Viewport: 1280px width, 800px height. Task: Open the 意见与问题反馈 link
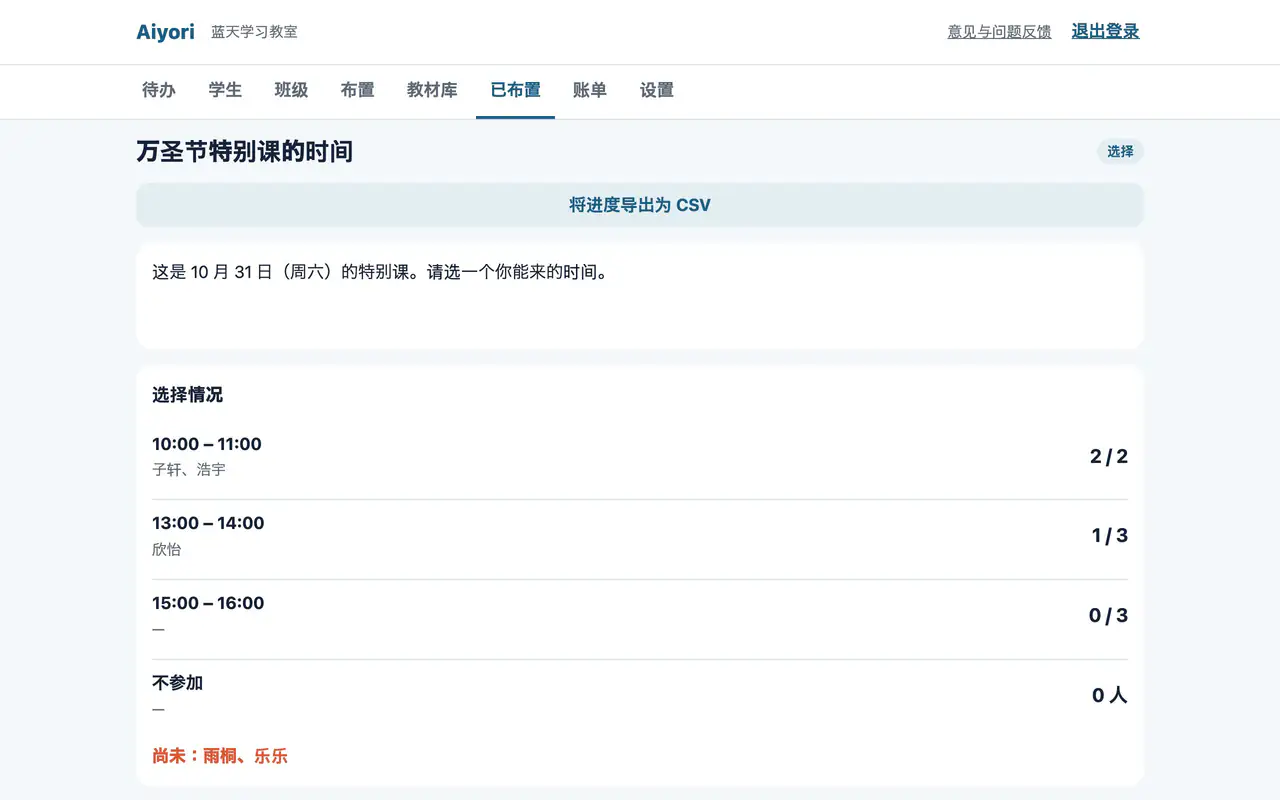[x=1000, y=32]
